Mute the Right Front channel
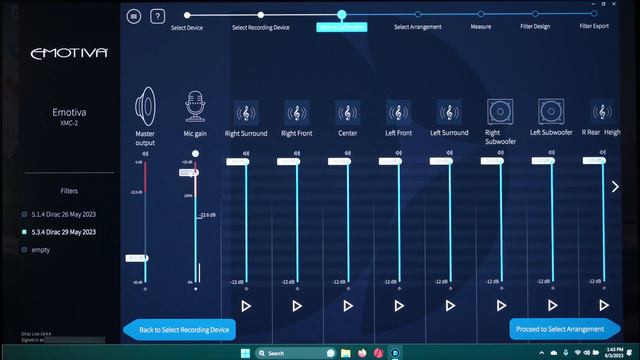Image resolution: width=640 pixels, height=360 pixels. coord(297,153)
